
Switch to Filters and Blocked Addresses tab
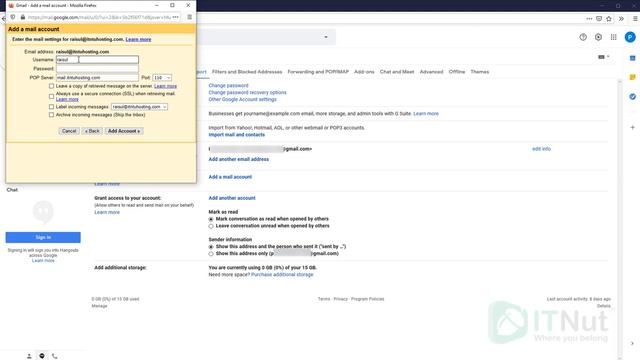click(247, 72)
